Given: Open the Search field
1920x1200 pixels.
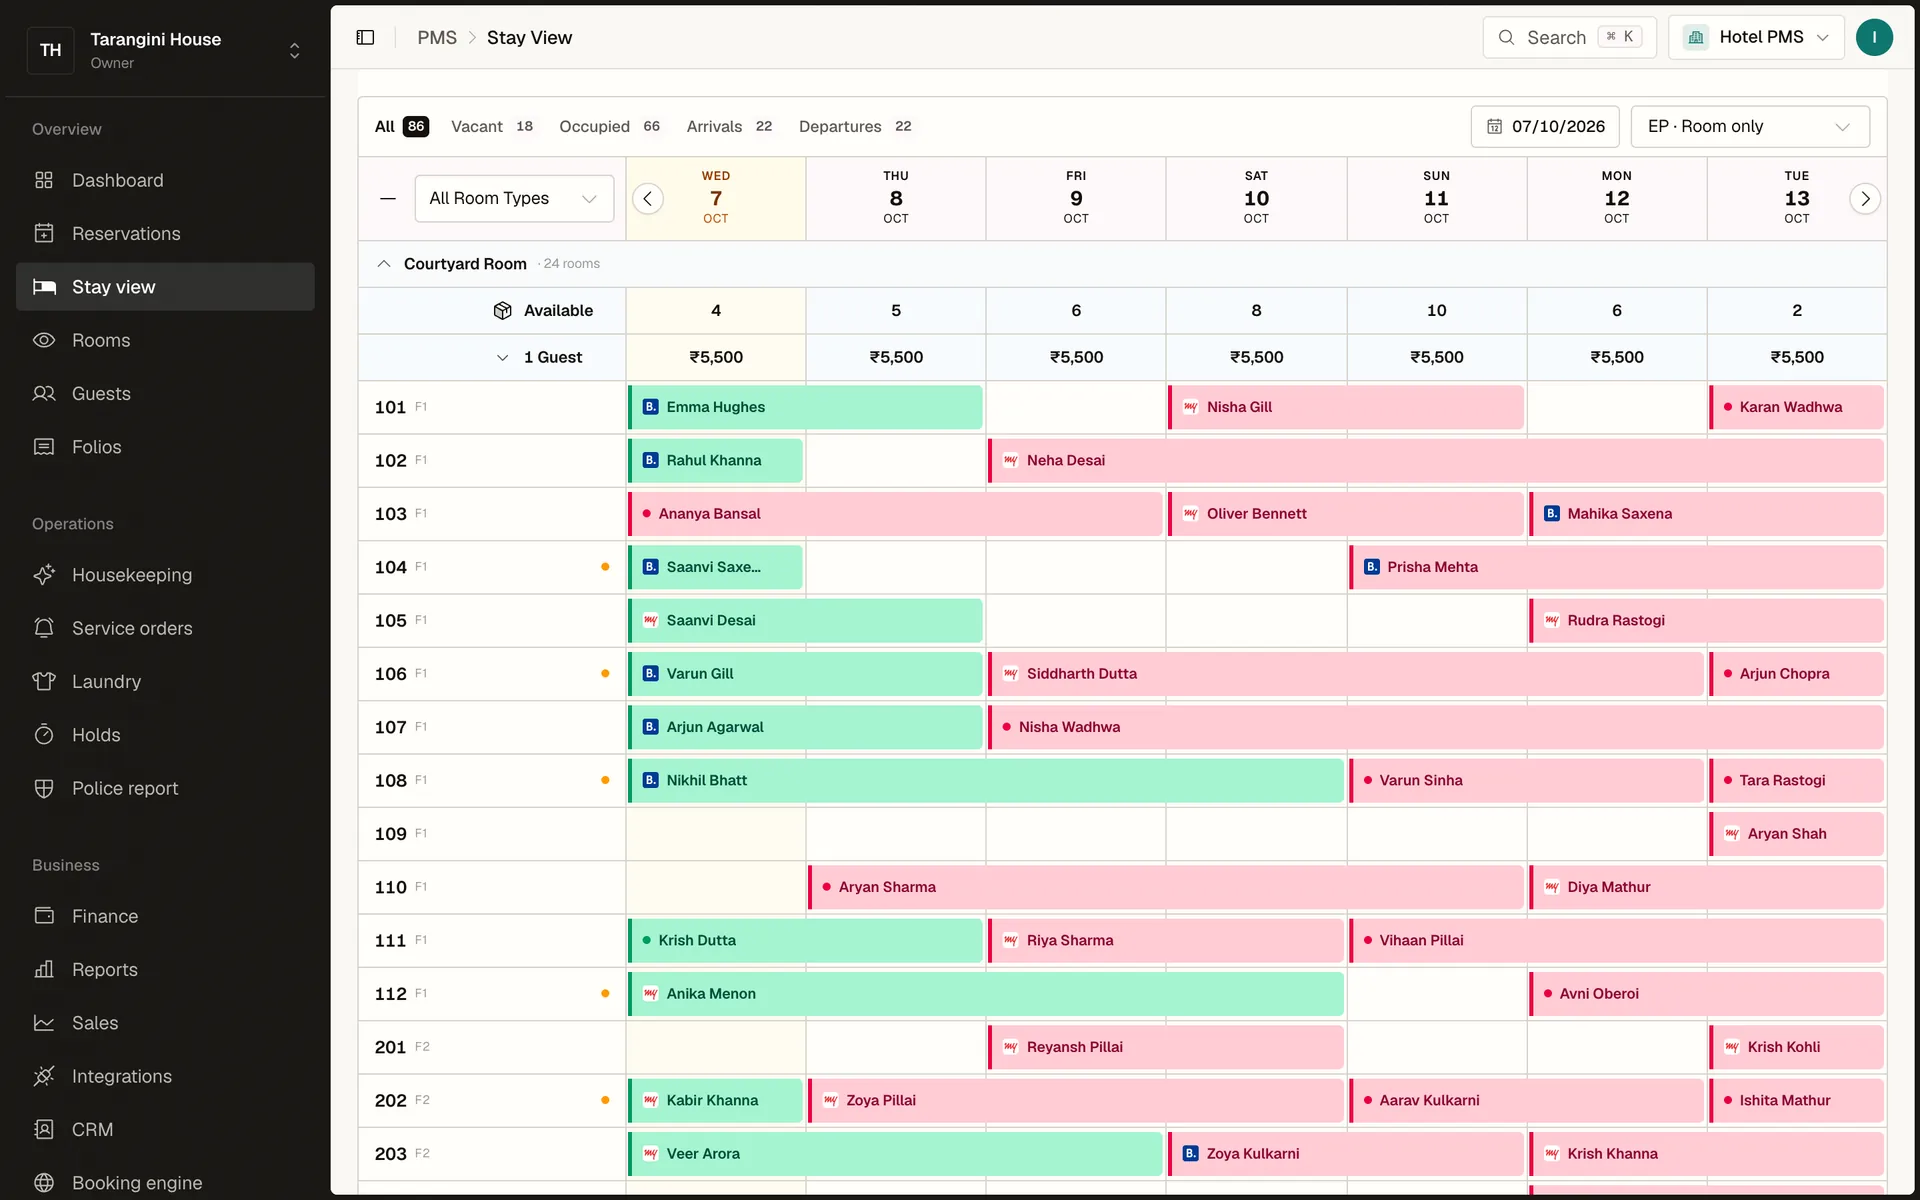Looking at the screenshot, I should click(1569, 37).
